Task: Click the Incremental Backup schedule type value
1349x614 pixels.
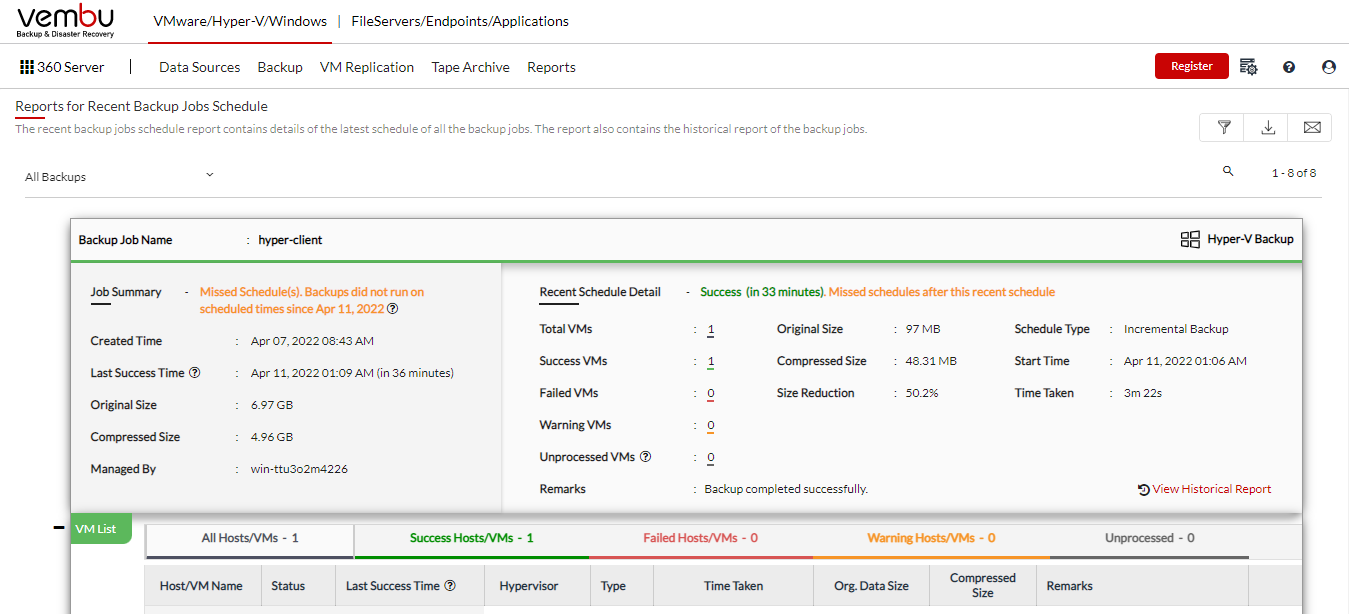Action: [x=1176, y=329]
